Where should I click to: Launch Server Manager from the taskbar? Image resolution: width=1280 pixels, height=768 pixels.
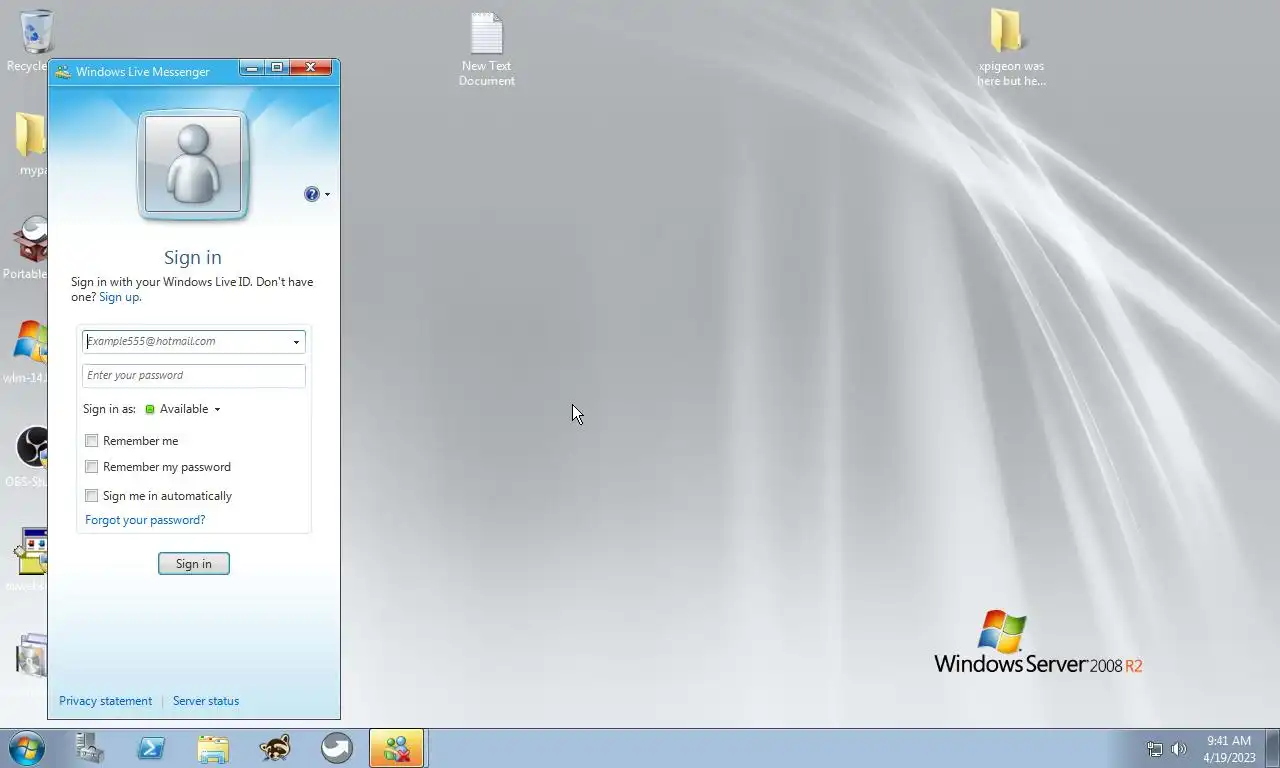tap(90, 748)
